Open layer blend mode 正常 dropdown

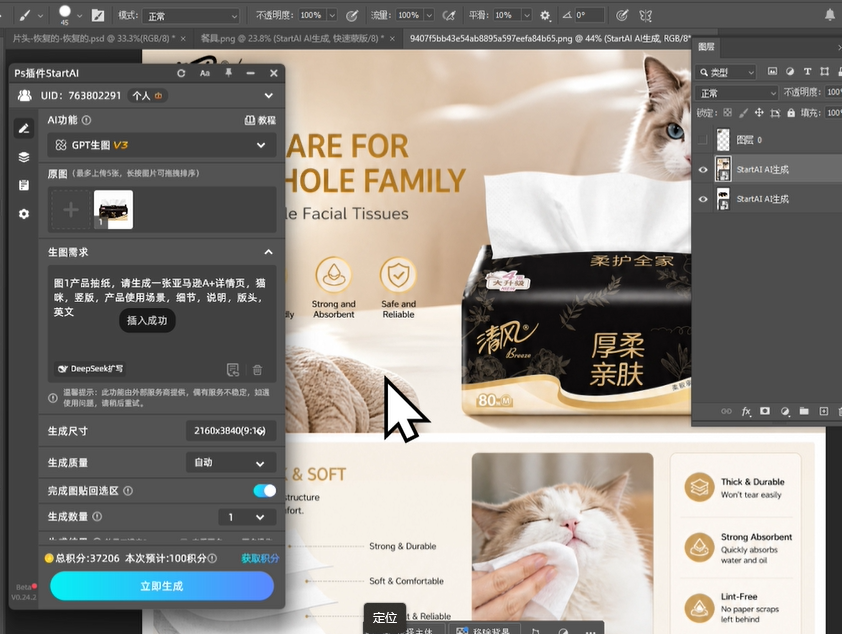click(737, 93)
